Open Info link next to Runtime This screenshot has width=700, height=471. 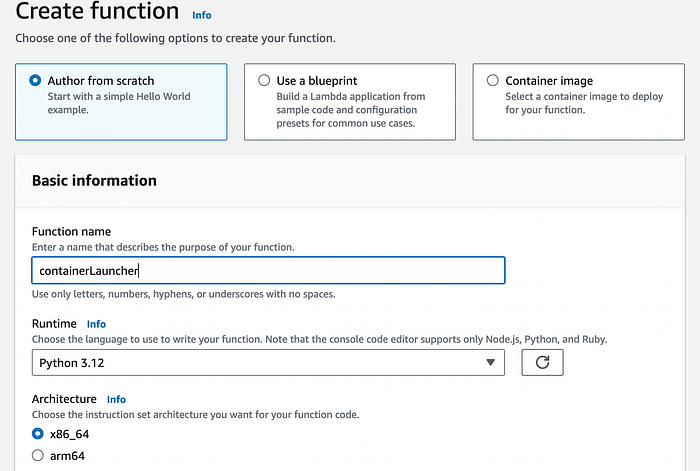coord(96,324)
